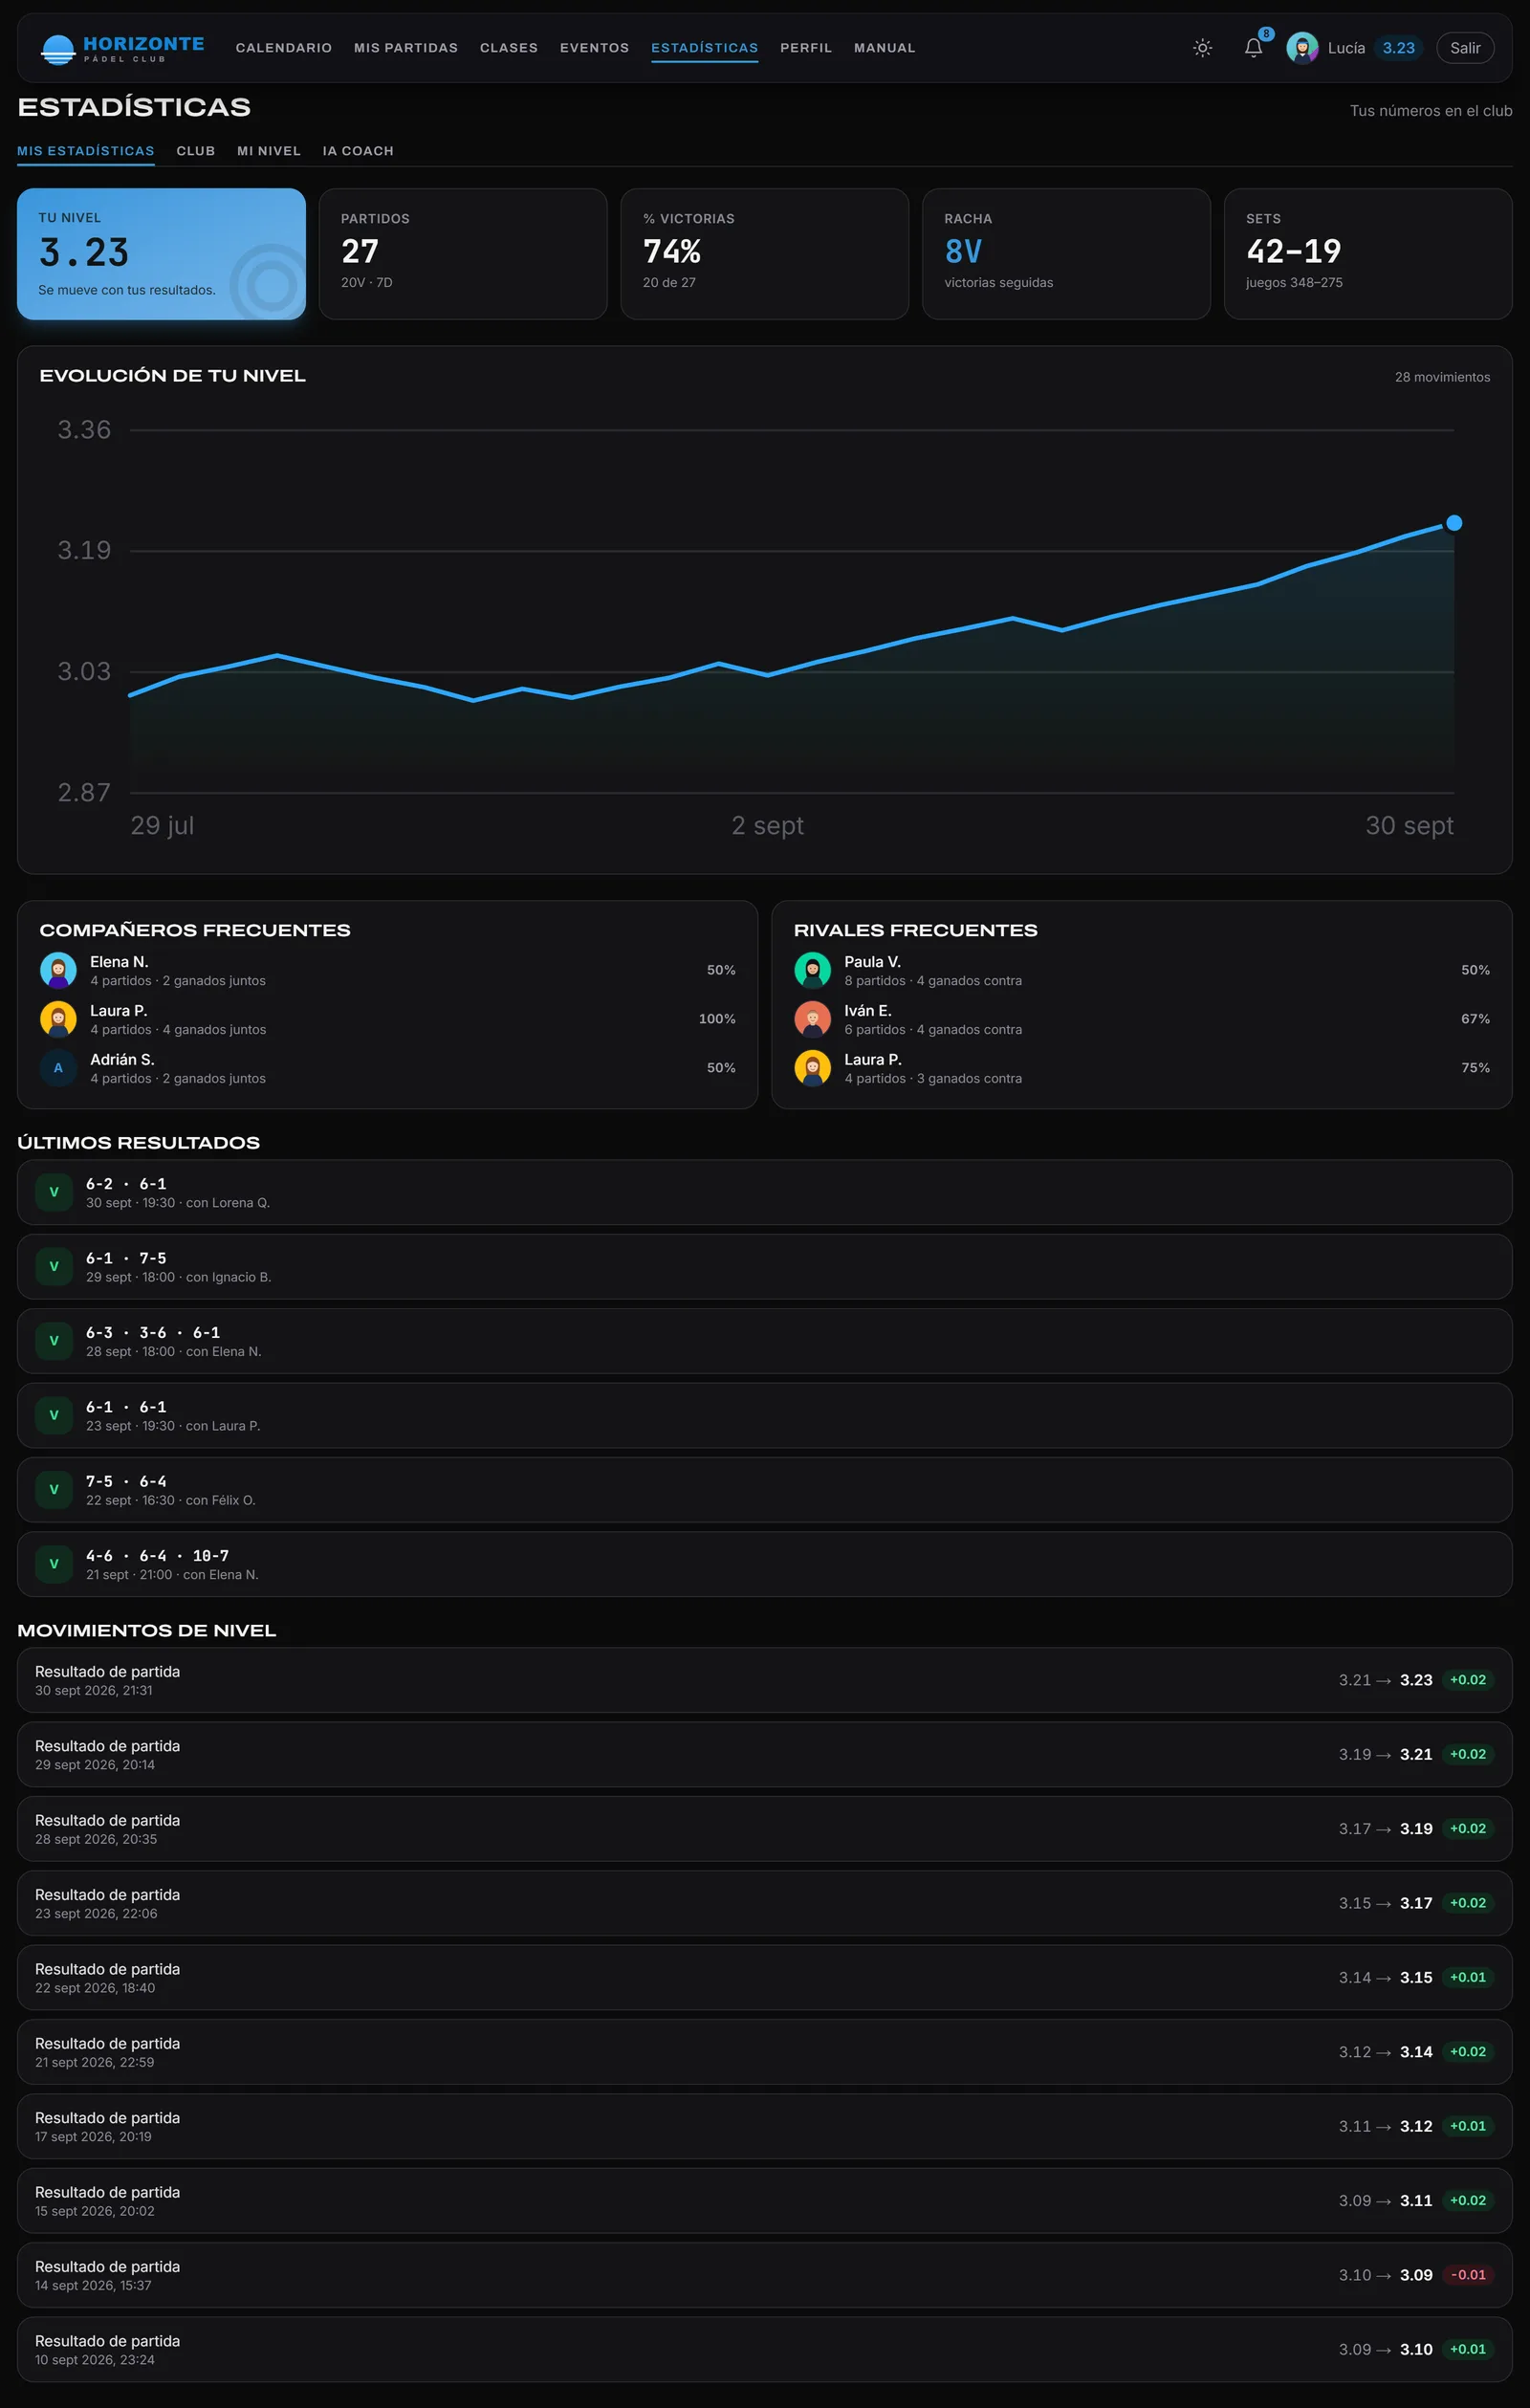
Task: Select Estadísticas in the top navigation
Action: pos(704,48)
